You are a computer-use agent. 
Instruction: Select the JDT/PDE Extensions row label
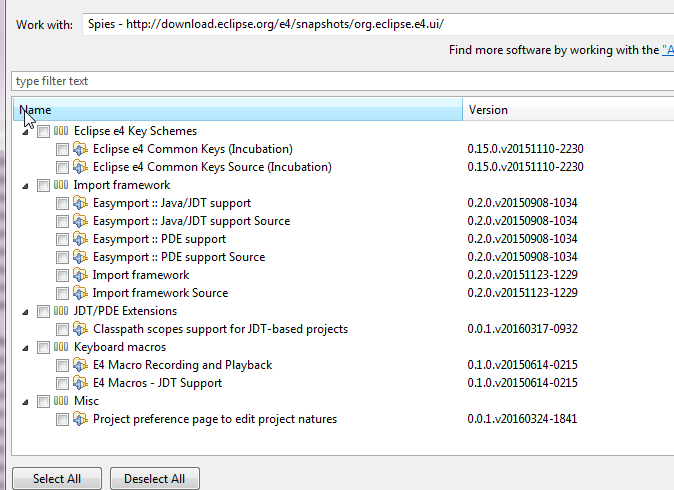point(126,311)
